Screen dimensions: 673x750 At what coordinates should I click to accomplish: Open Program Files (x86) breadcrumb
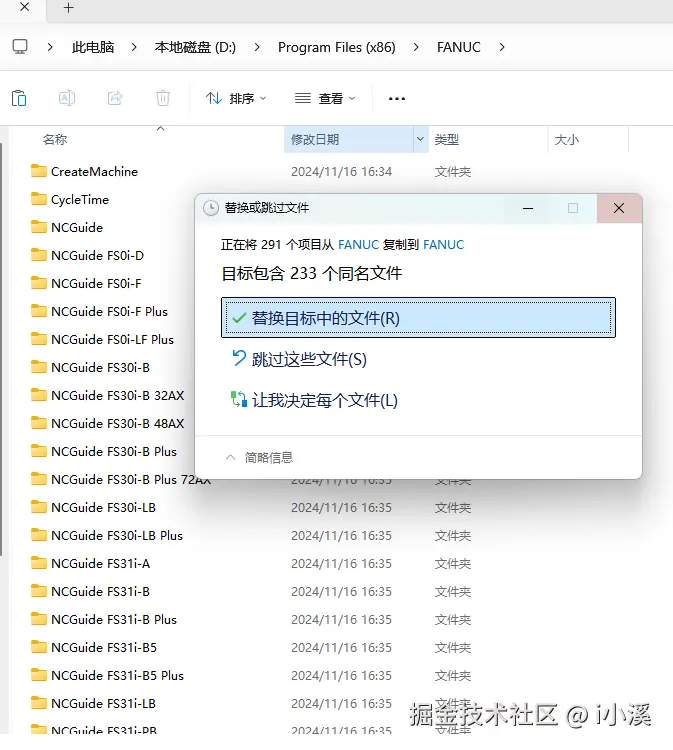pos(337,47)
